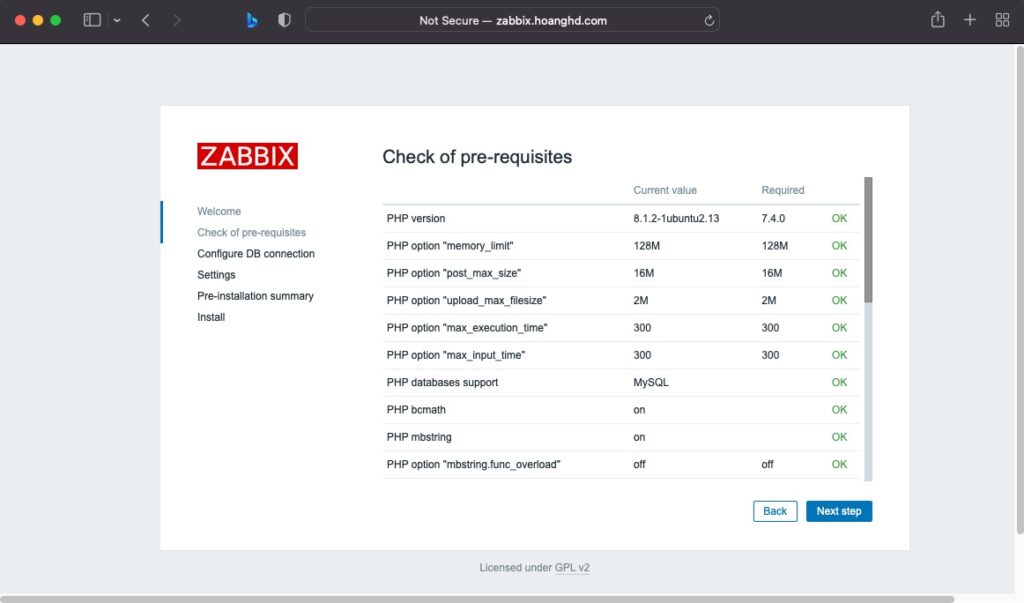Show the tab overview grid icon

1002,20
